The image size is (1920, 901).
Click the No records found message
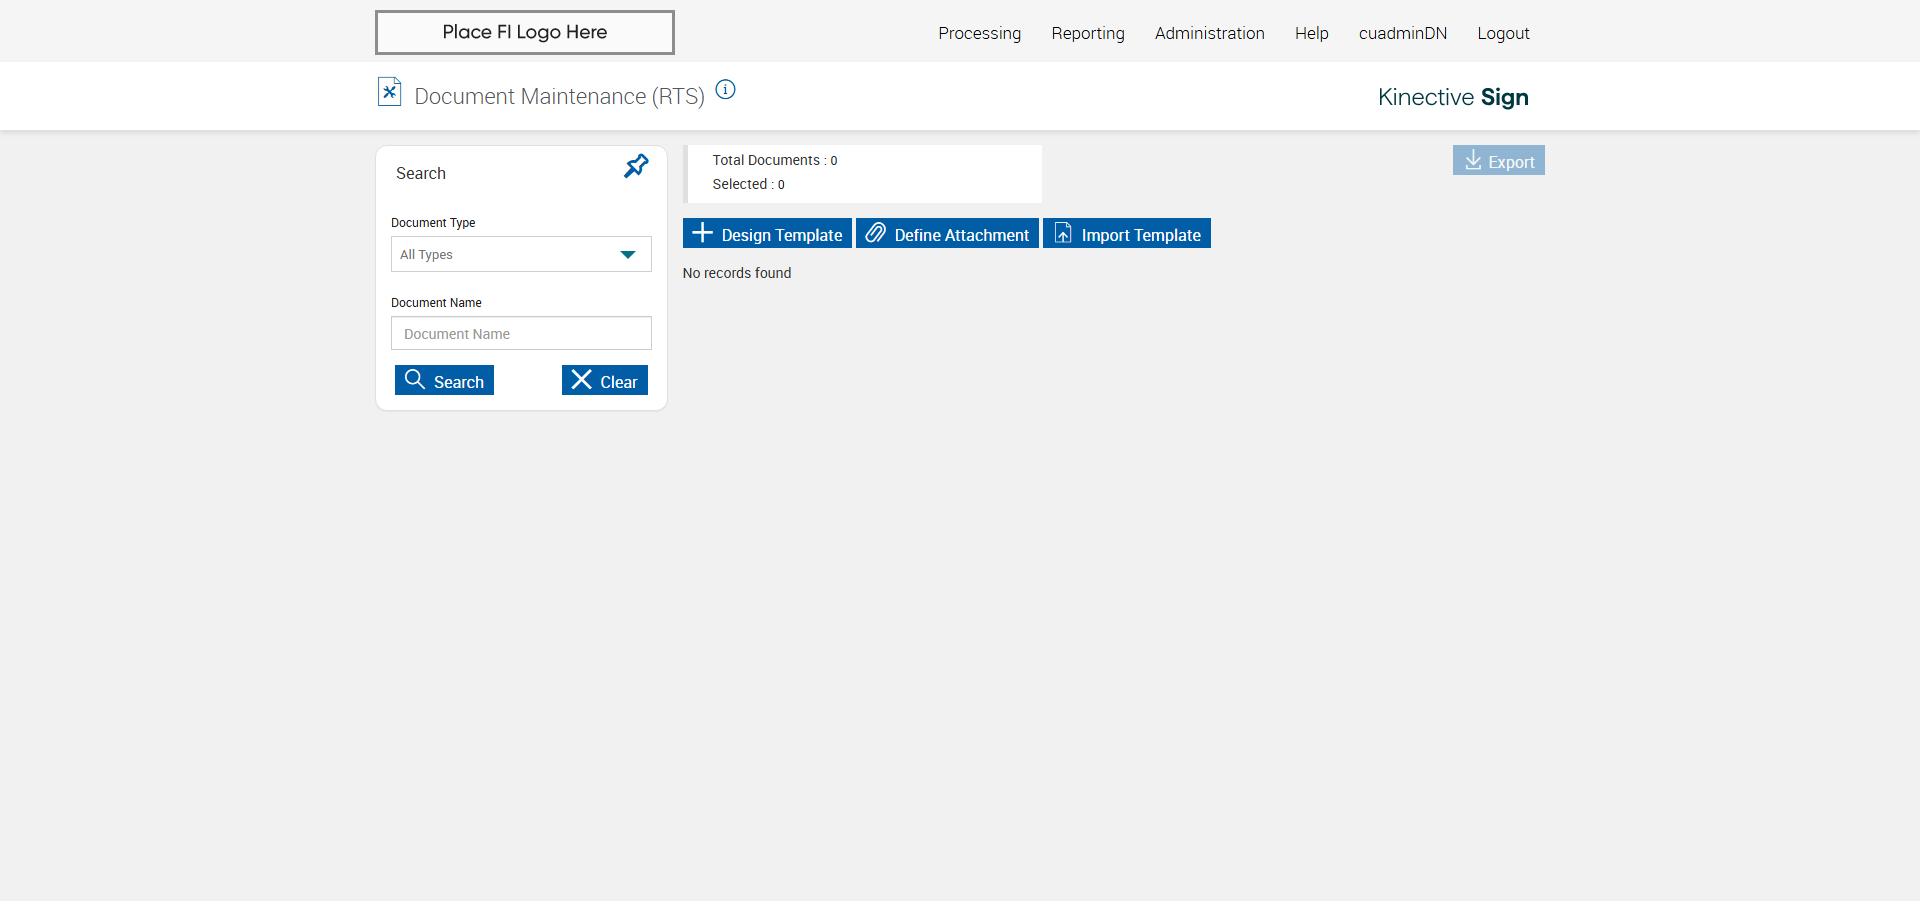click(x=737, y=273)
